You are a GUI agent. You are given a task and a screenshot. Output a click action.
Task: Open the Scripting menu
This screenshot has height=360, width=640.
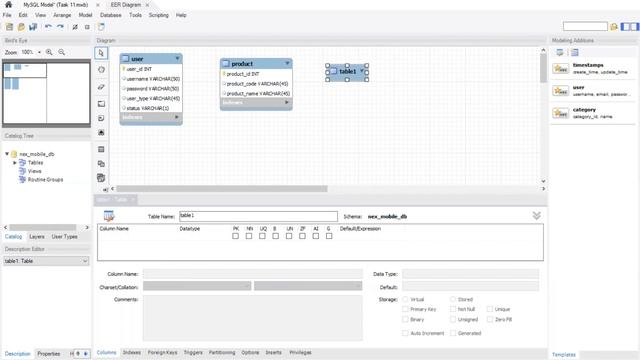click(x=158, y=15)
